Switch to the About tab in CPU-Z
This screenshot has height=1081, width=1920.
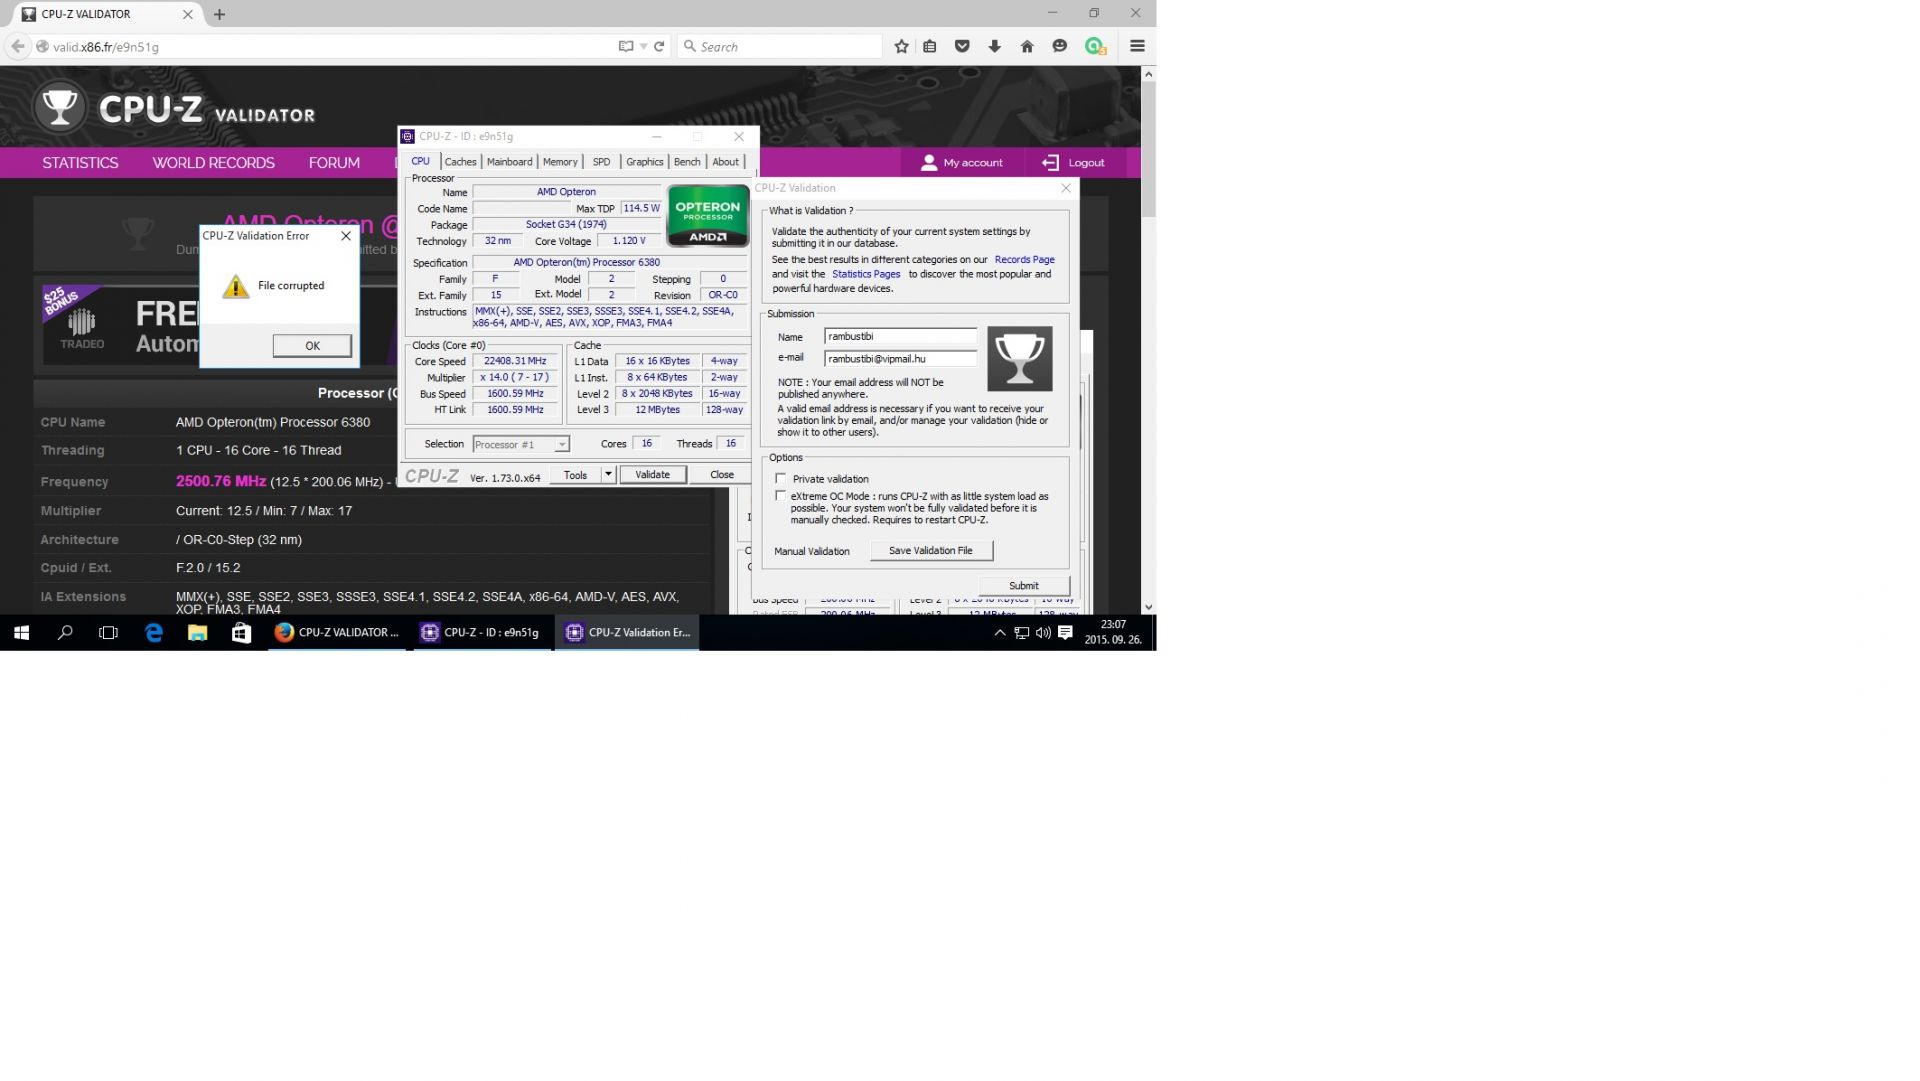pyautogui.click(x=726, y=162)
